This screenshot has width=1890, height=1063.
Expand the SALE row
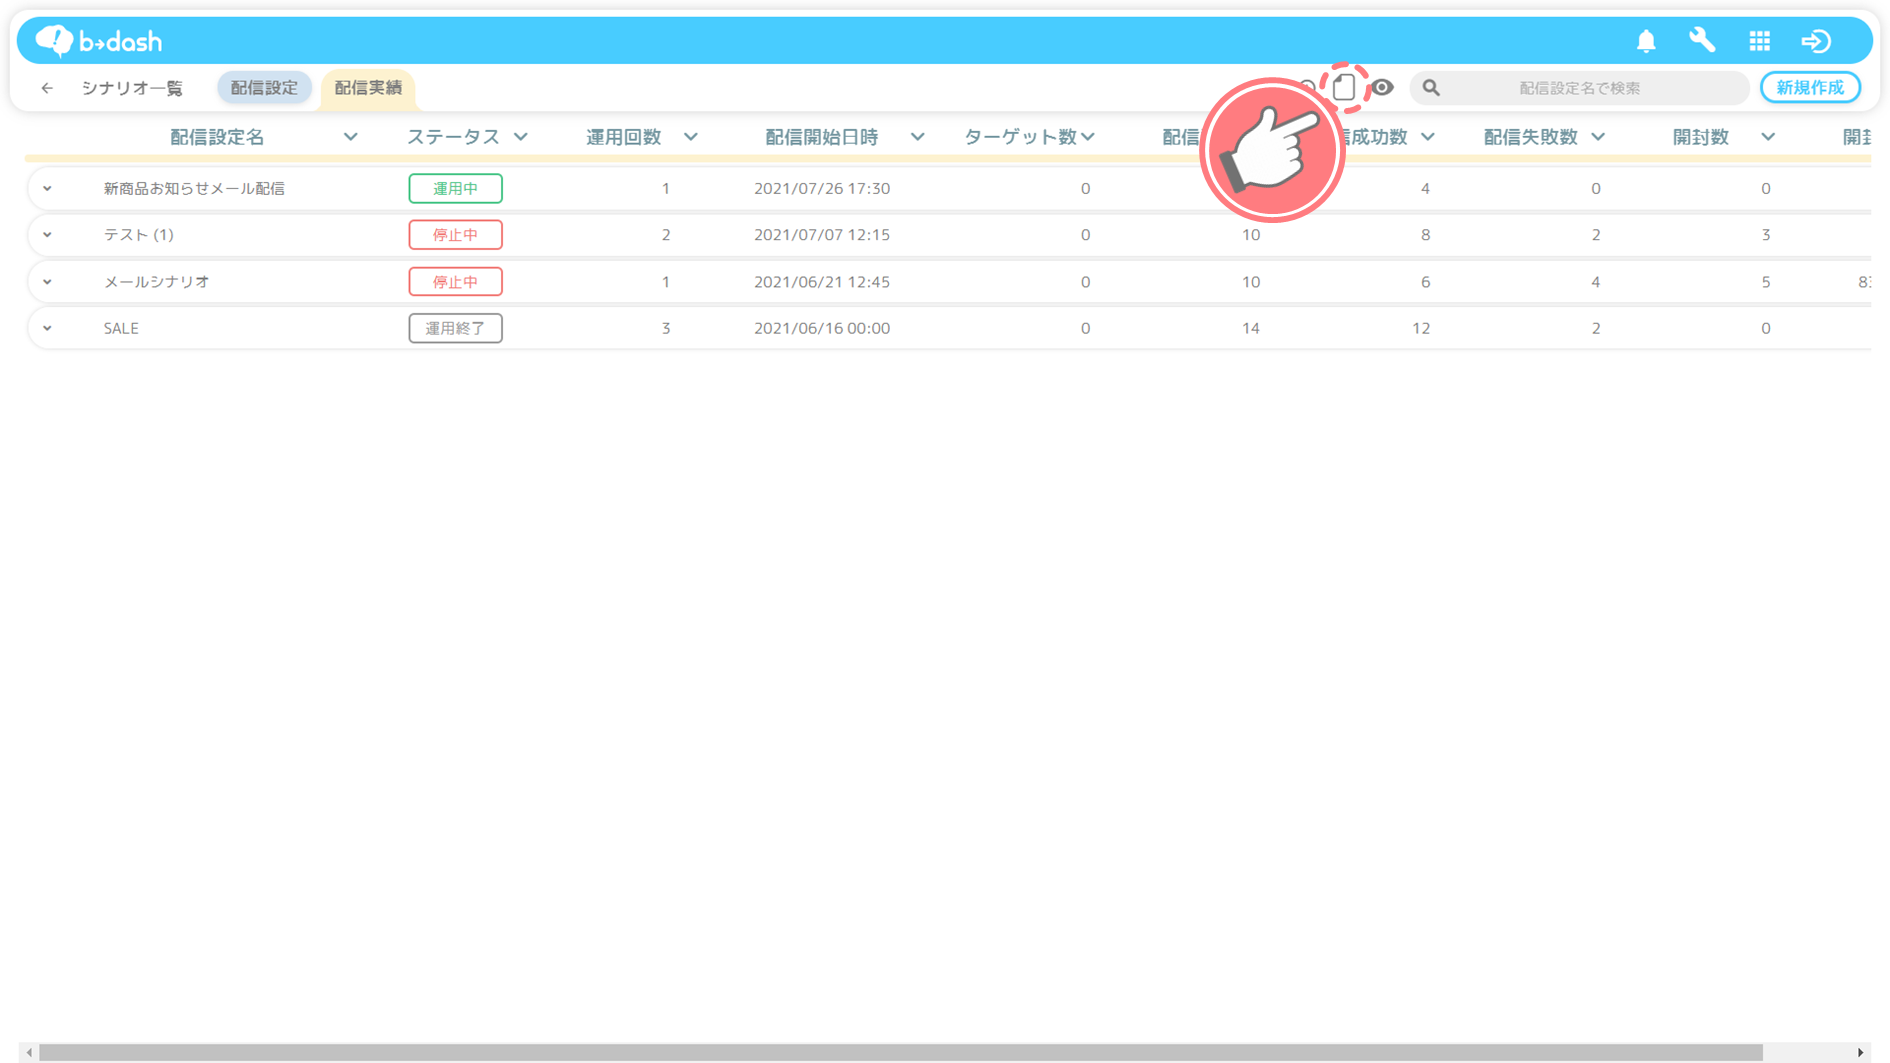pos(47,328)
